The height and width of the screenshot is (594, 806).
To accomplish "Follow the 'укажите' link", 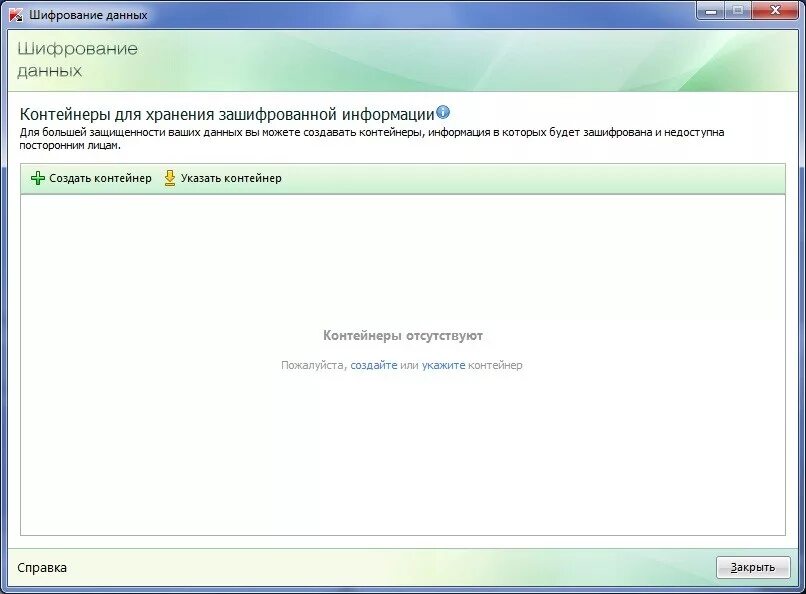I will [443, 365].
